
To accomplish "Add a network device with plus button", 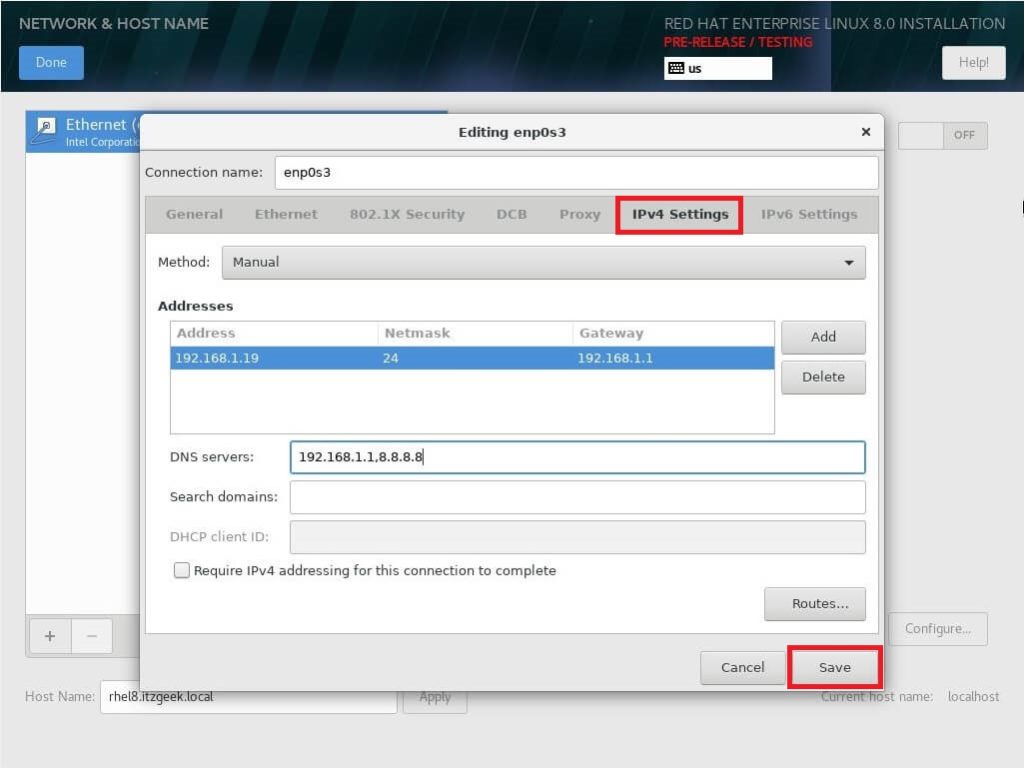I will [50, 635].
